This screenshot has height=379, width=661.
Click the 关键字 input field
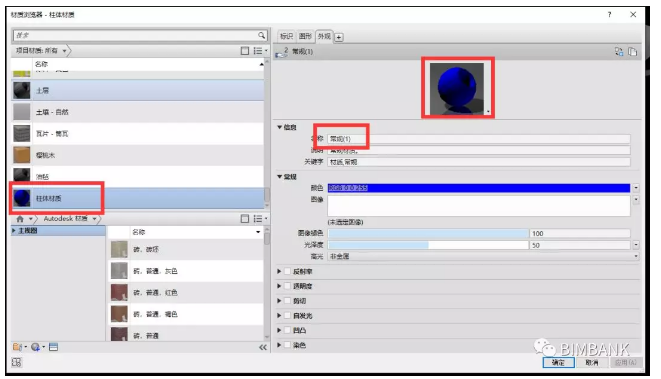click(479, 162)
